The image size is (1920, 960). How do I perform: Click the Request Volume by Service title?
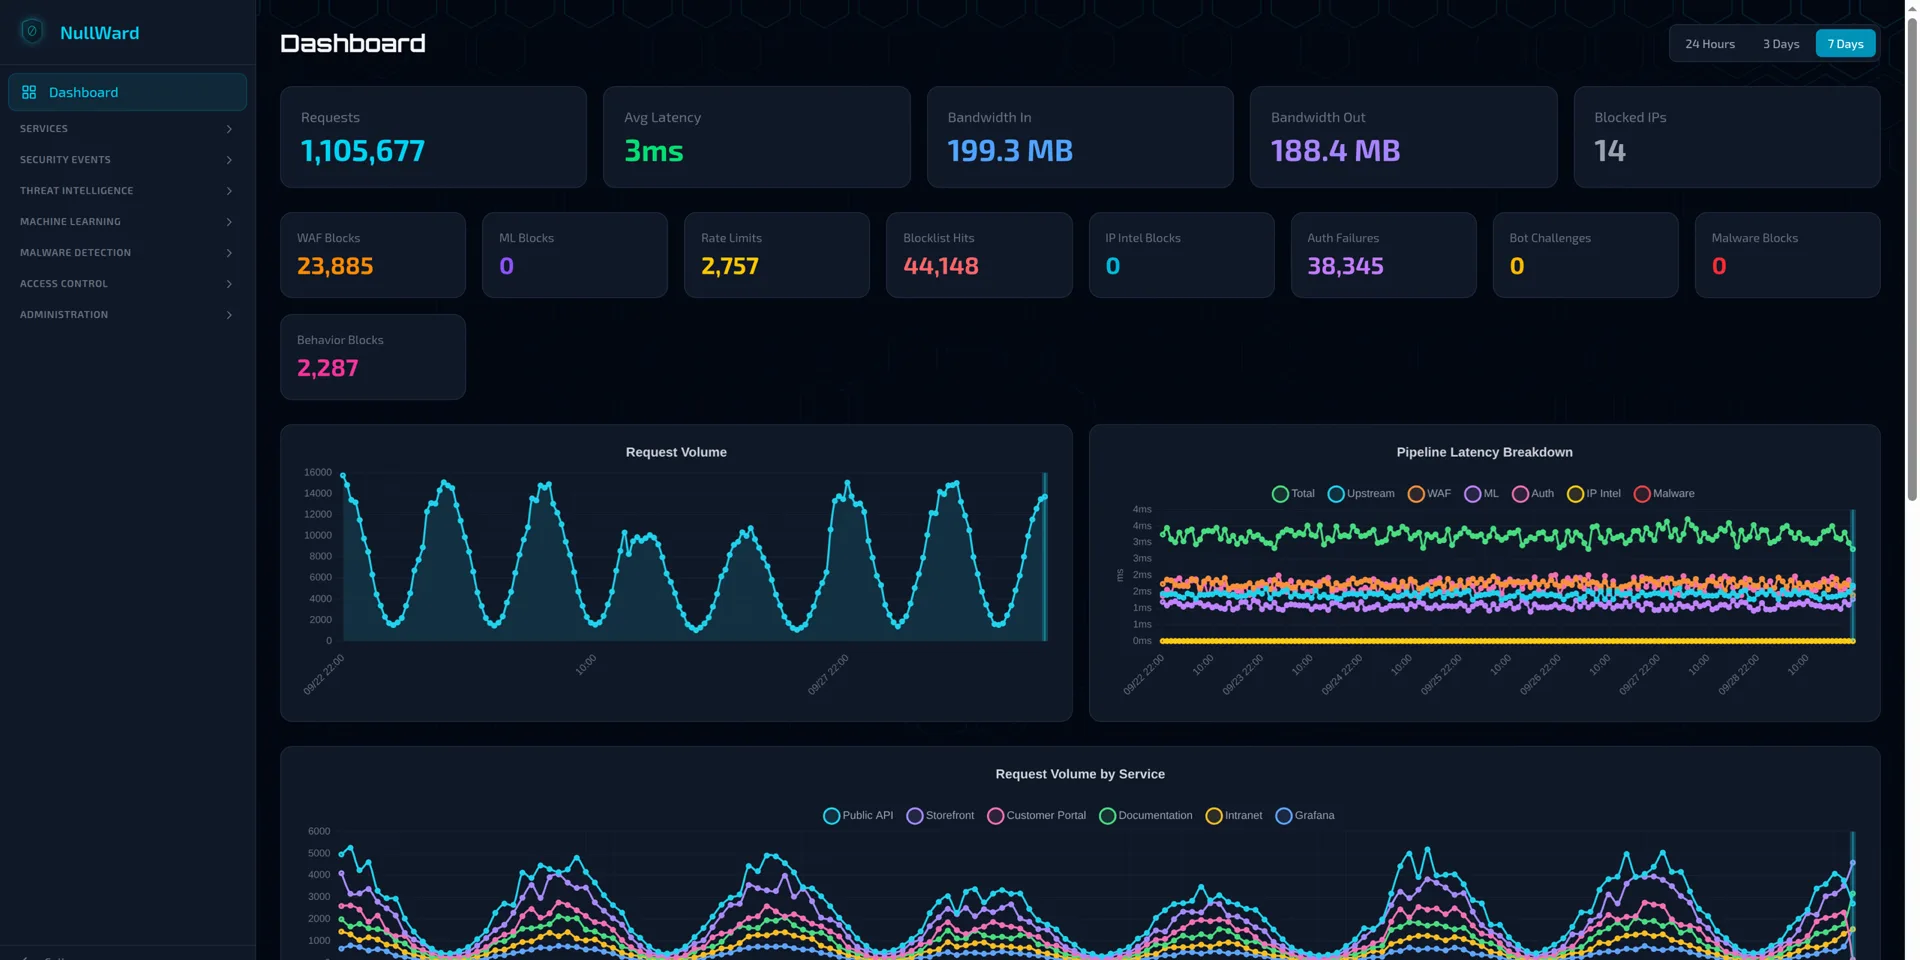tap(1080, 774)
